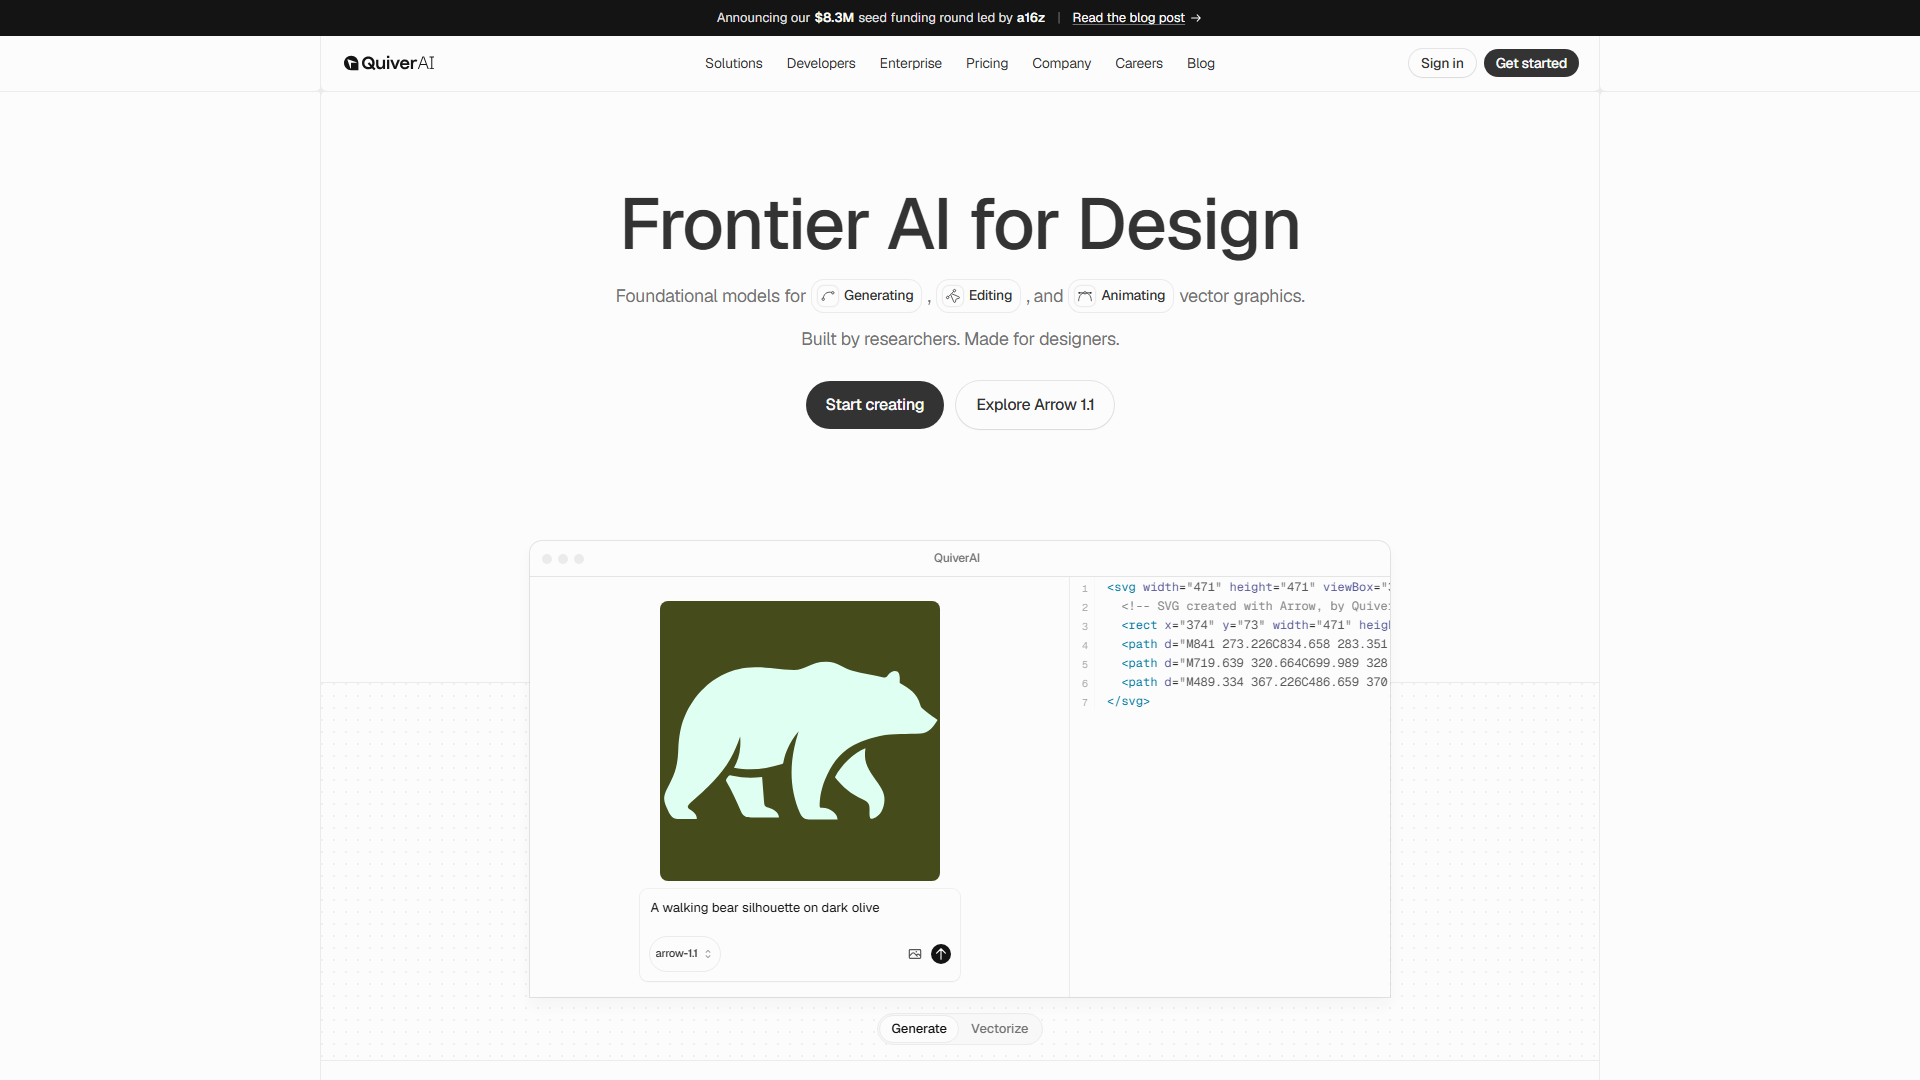1920x1080 pixels.
Task: Click the Sign in button
Action: 1442,63
